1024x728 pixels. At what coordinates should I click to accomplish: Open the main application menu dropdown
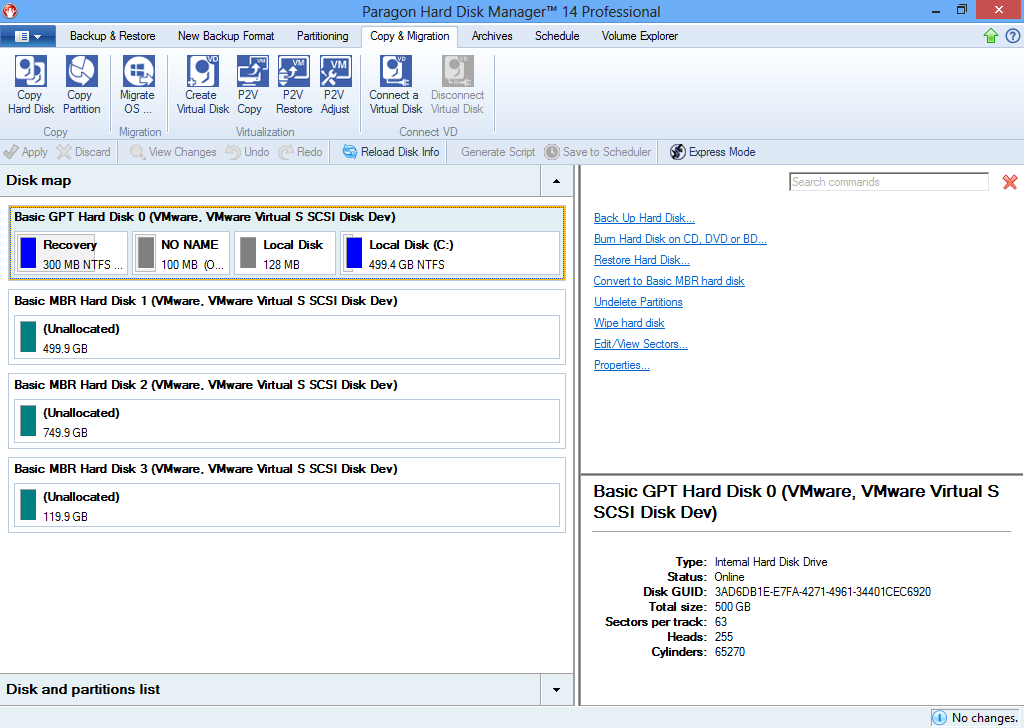pos(28,35)
